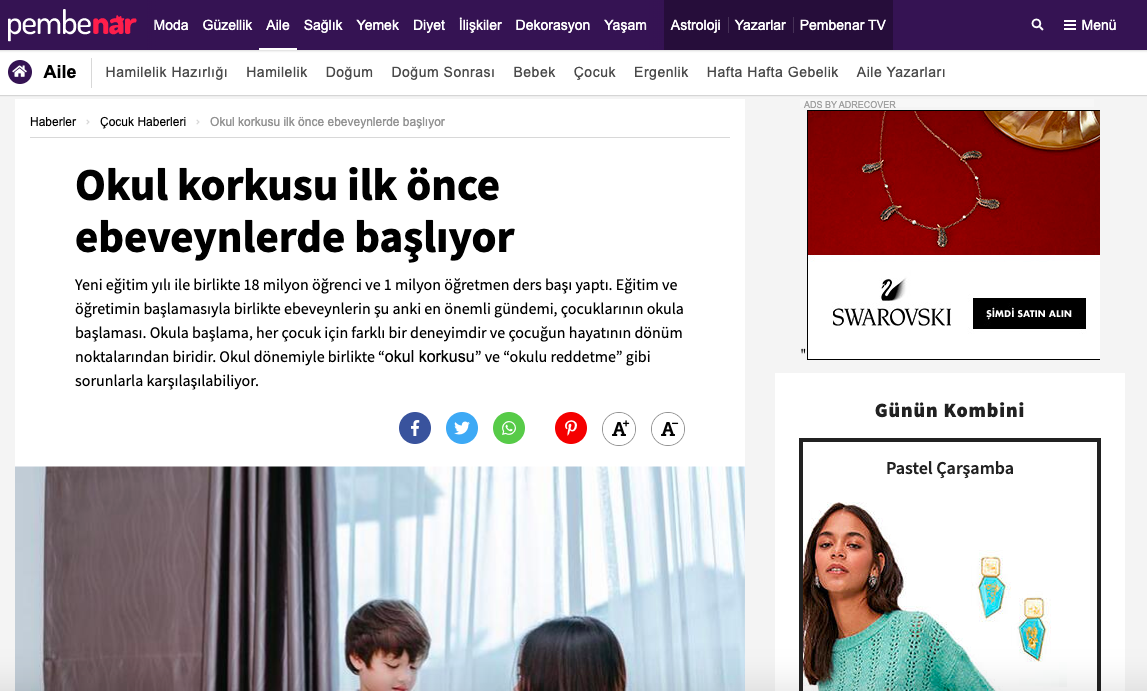Open Aile Yazarları link

pos(900,72)
